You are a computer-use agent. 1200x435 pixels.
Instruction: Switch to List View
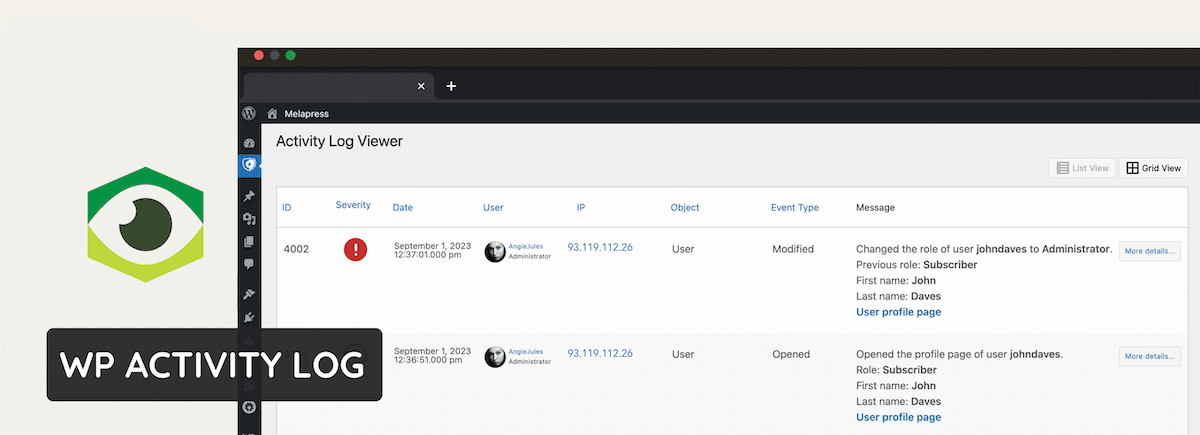click(x=1082, y=168)
